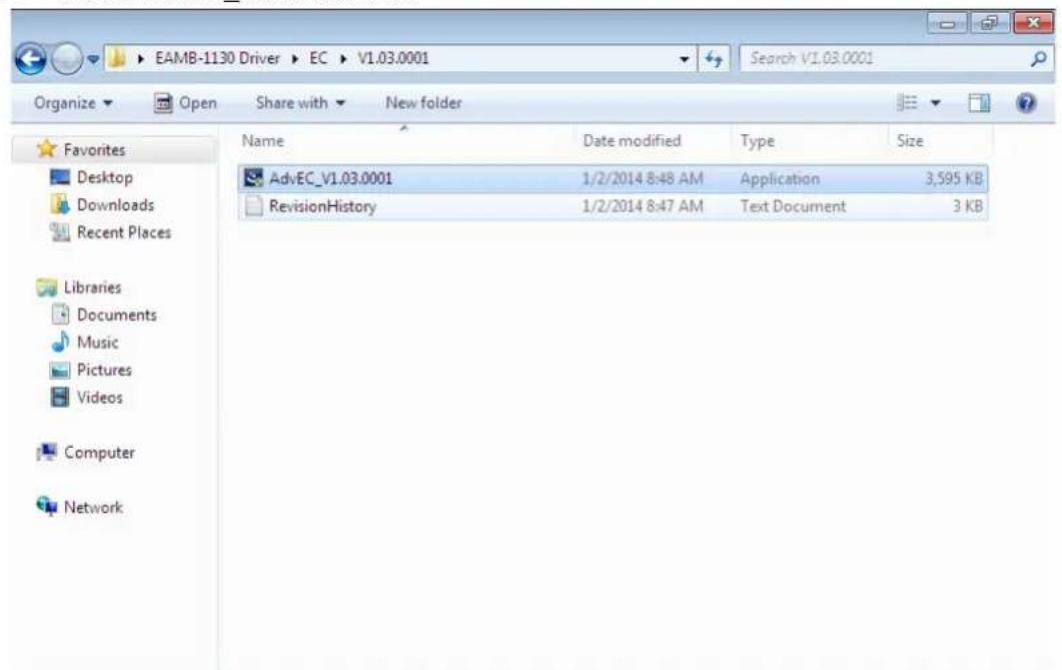Open Downloads in the navigation pane
This screenshot has width=1062, height=670.
coord(115,205)
